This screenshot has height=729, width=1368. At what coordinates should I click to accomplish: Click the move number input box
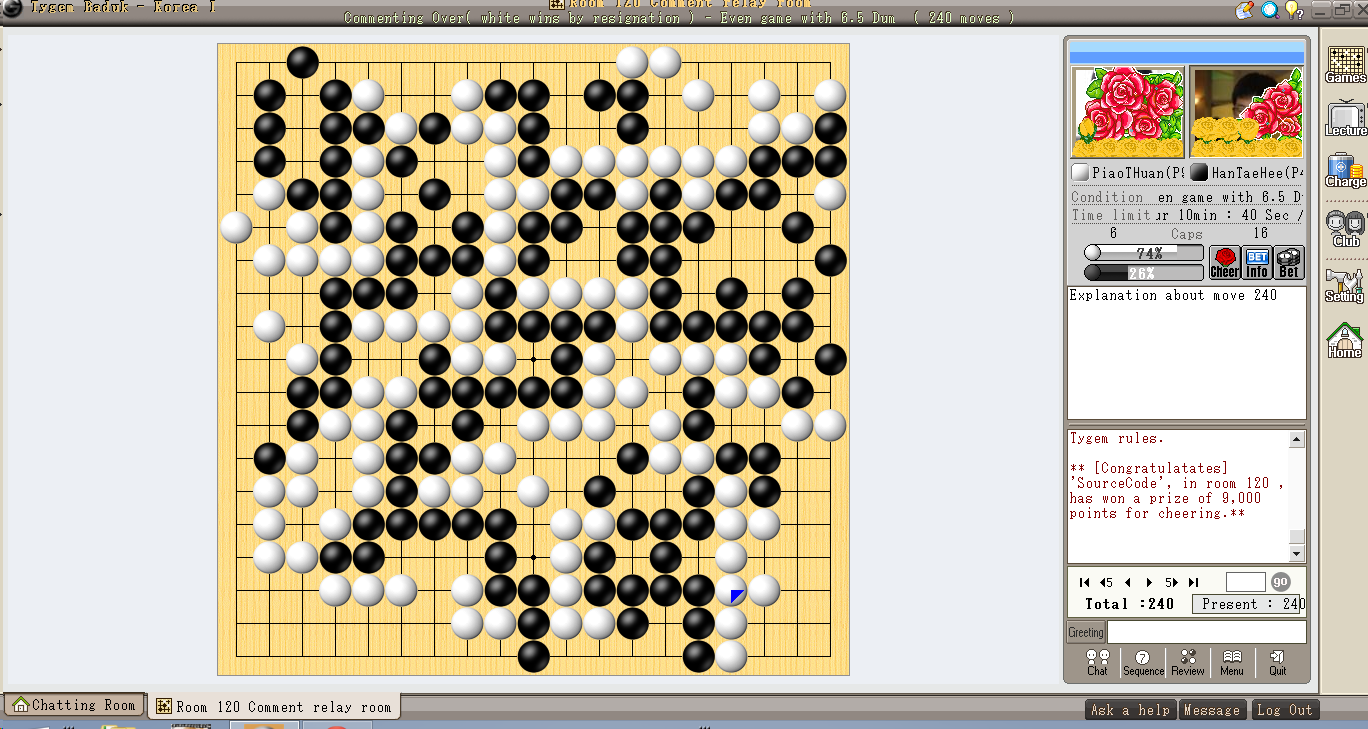point(1246,582)
